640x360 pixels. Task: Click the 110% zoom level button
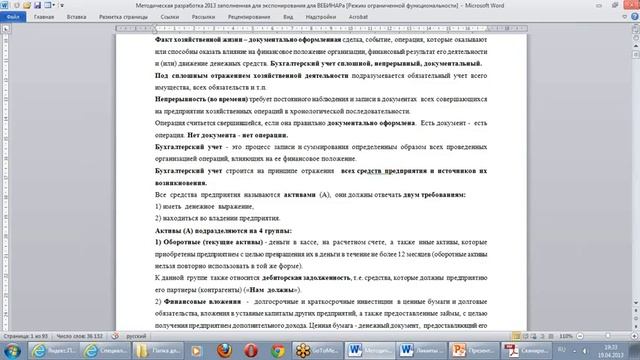coord(566,336)
